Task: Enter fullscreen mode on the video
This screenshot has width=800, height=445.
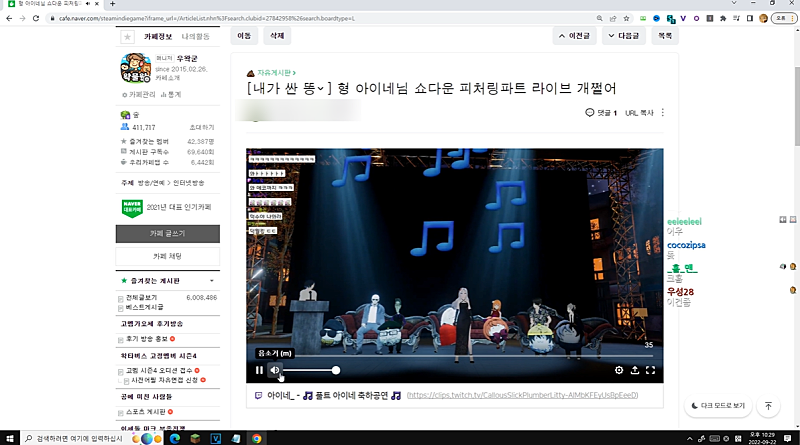Action: [x=651, y=370]
